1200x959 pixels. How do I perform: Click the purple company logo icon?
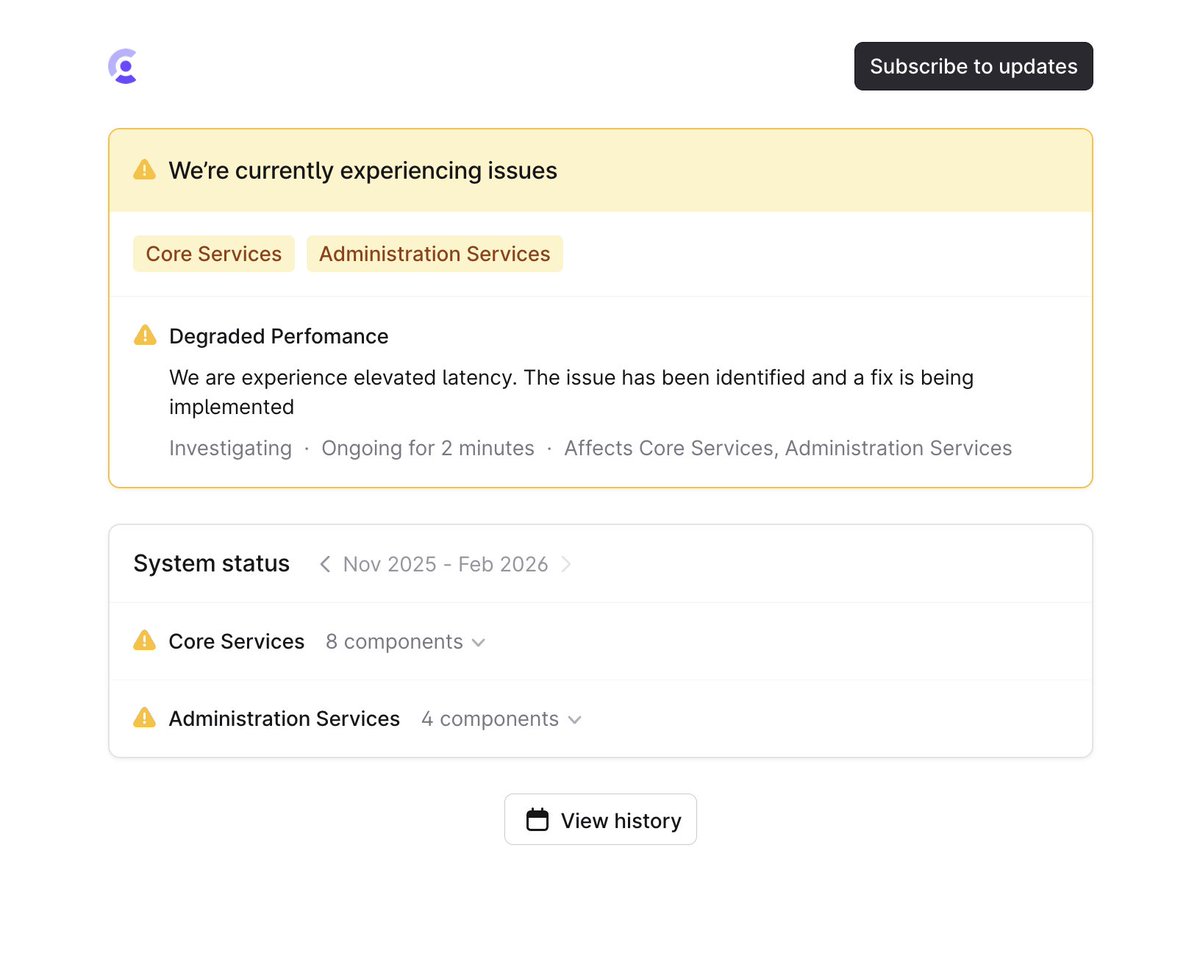[123, 66]
